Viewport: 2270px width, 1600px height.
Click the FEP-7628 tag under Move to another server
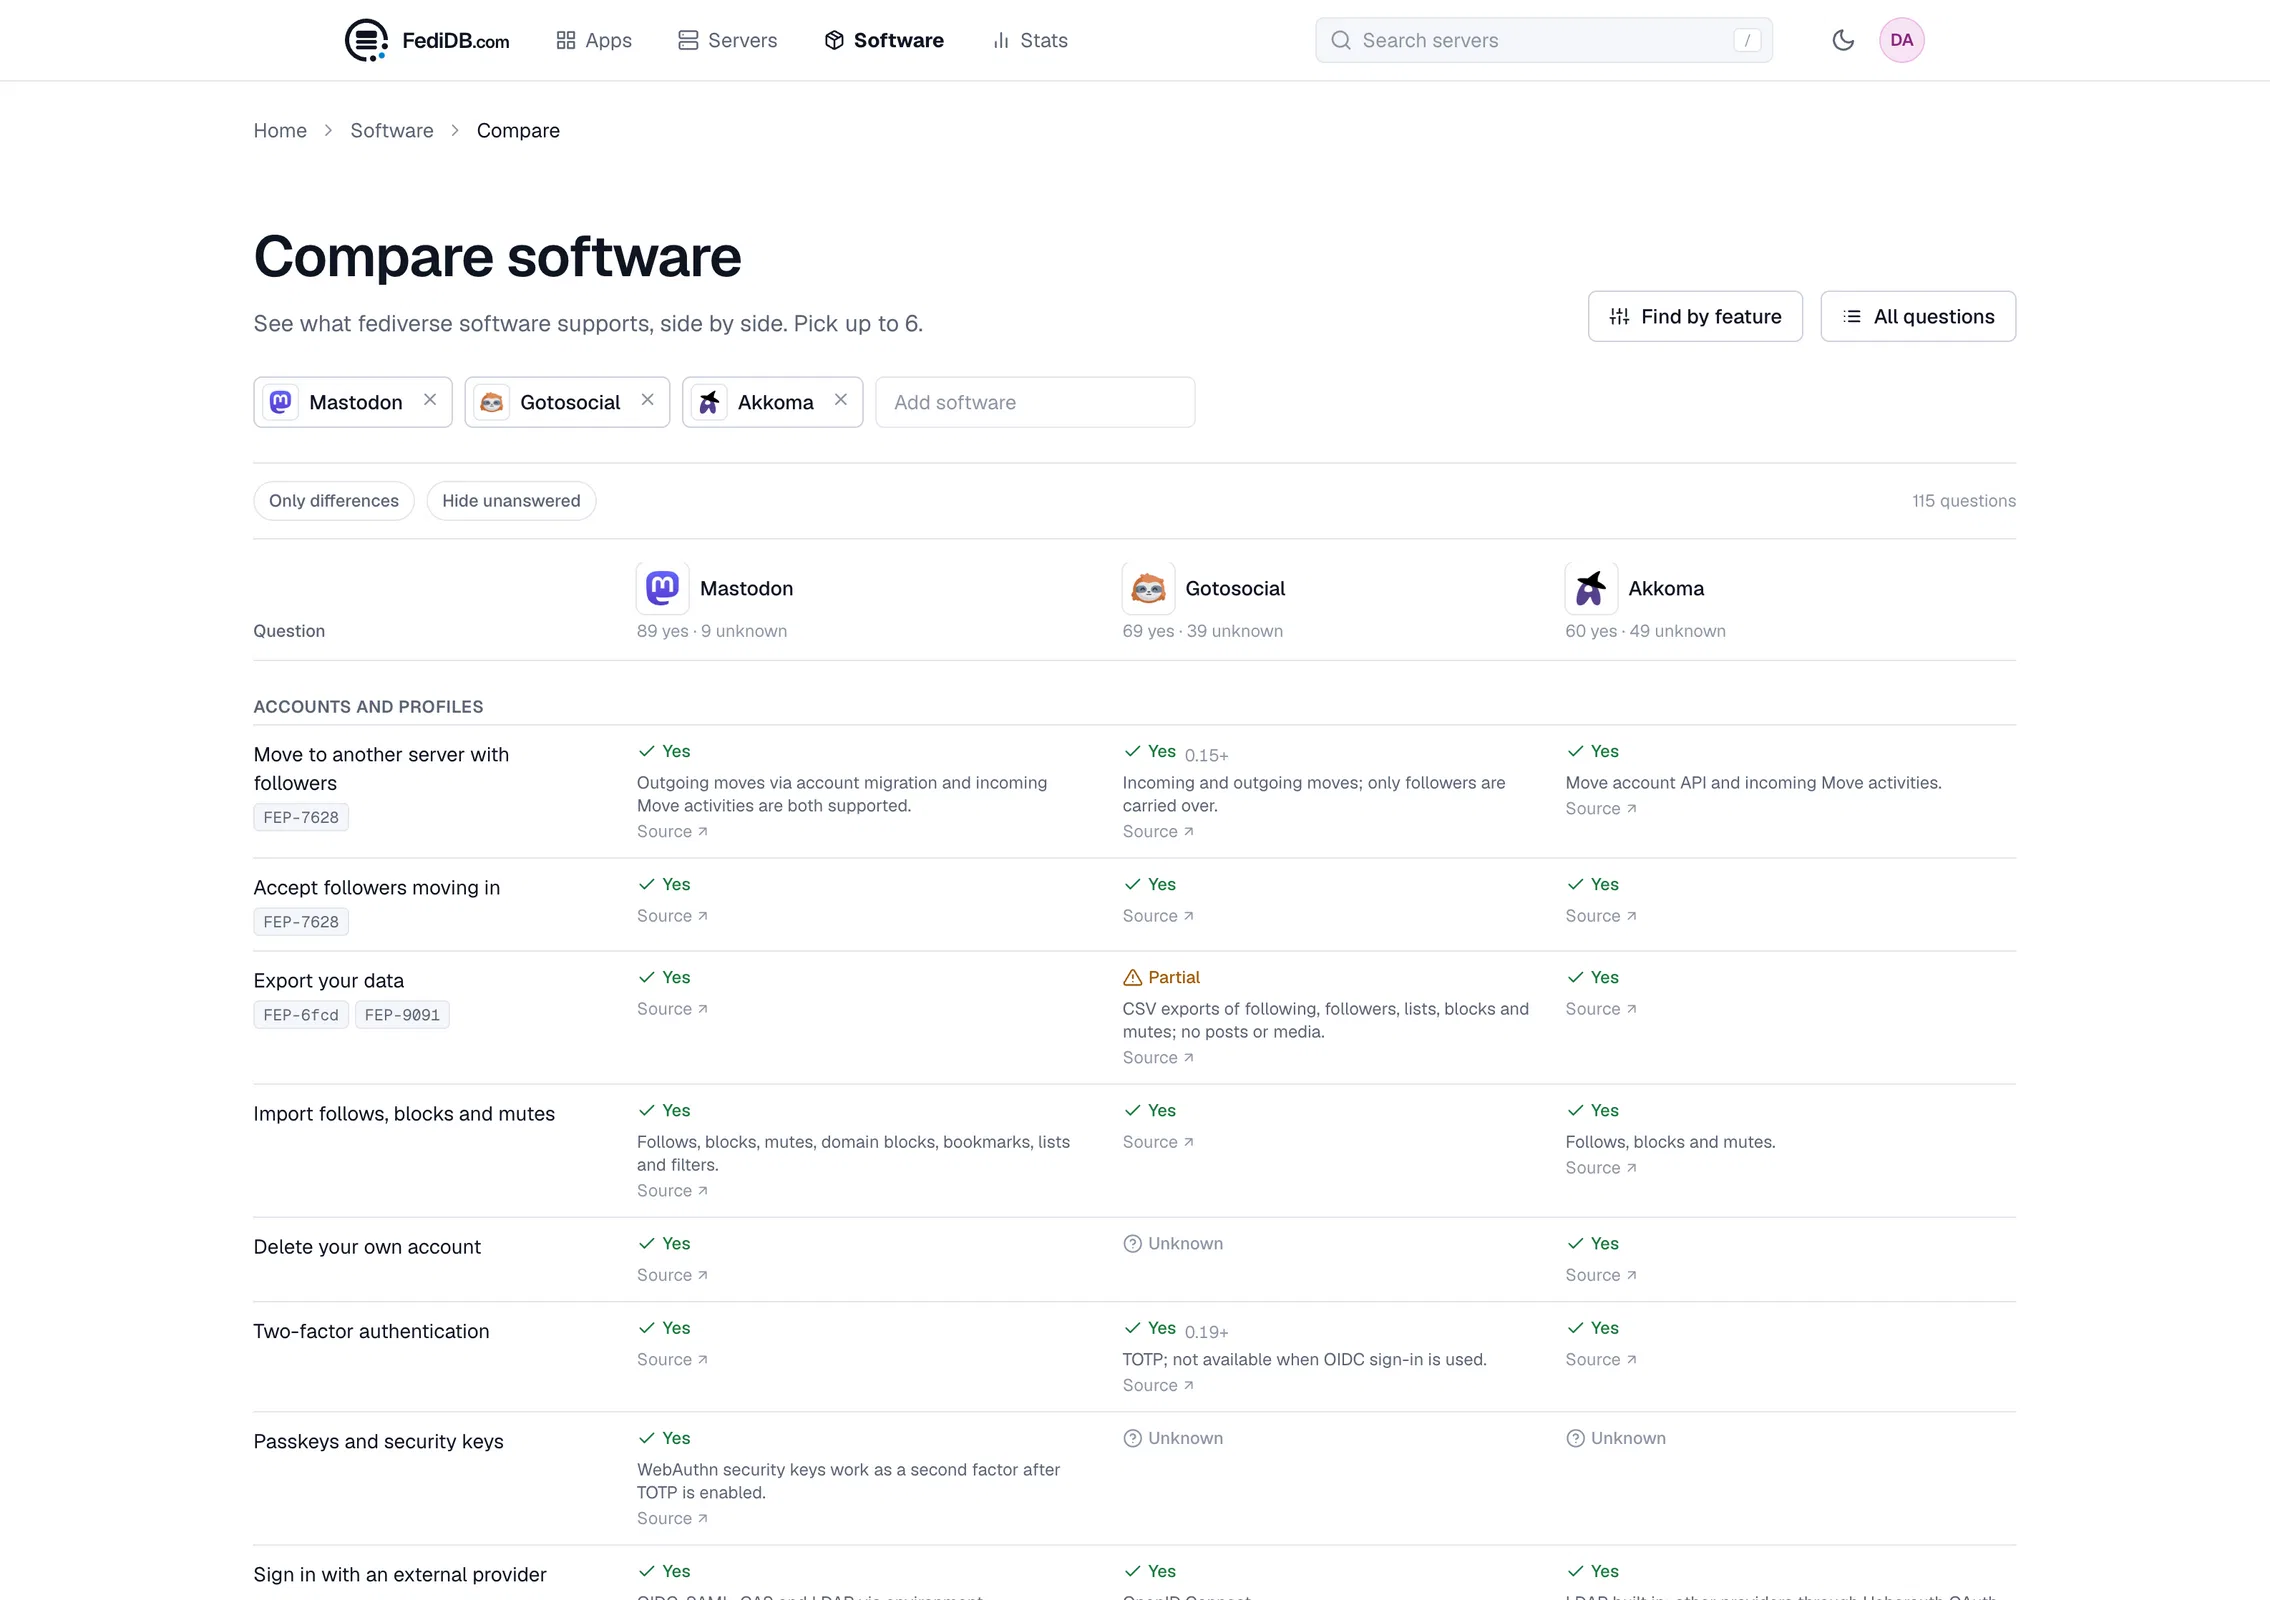pos(301,817)
